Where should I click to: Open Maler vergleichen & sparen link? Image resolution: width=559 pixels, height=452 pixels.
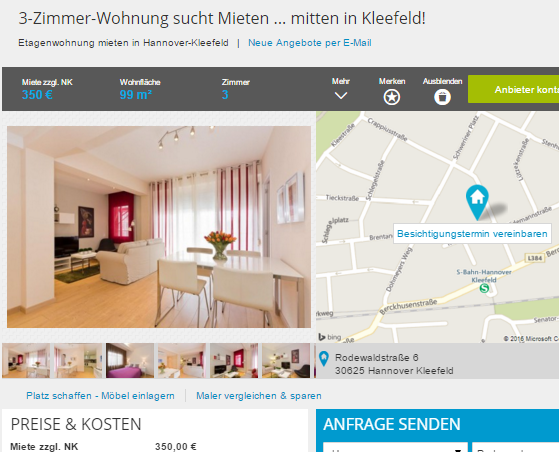tap(259, 396)
